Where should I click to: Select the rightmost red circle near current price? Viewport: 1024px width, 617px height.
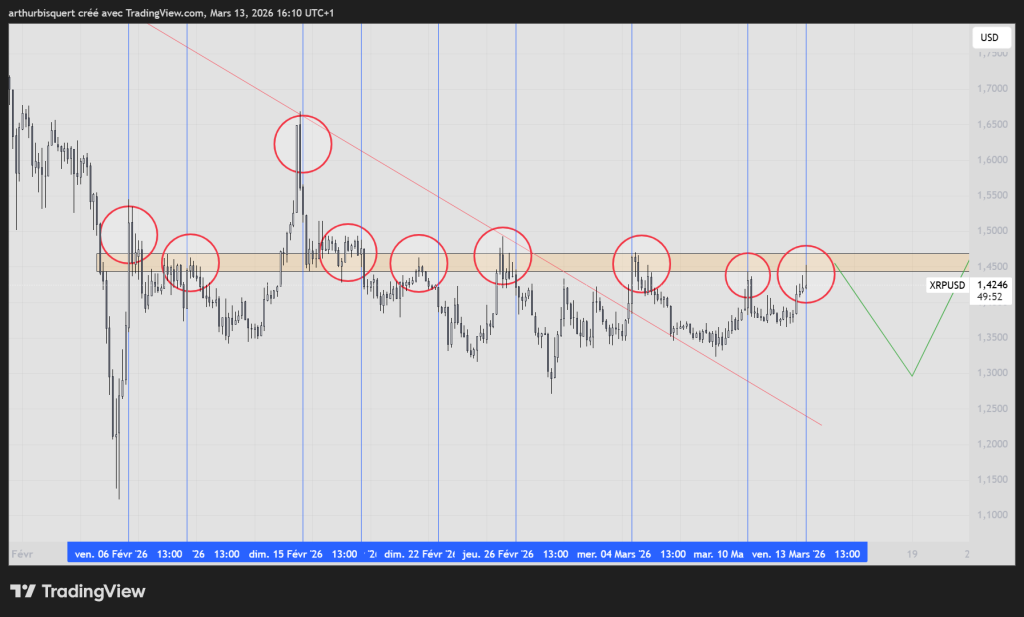806,274
